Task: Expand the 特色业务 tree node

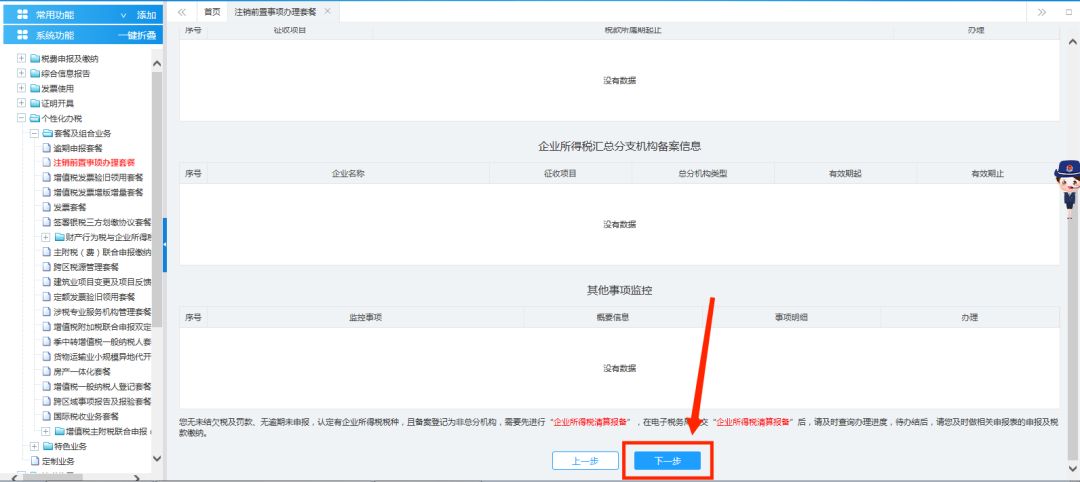Action: pos(34,446)
